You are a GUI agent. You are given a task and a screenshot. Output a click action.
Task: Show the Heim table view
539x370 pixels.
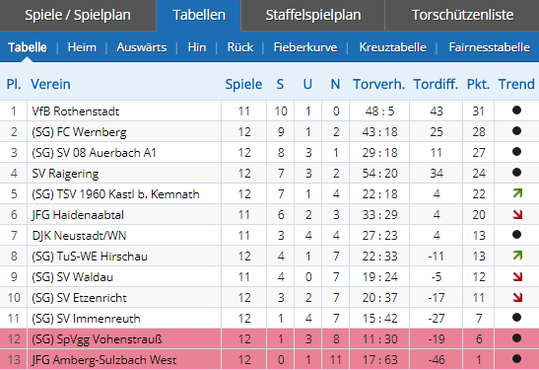pos(82,47)
